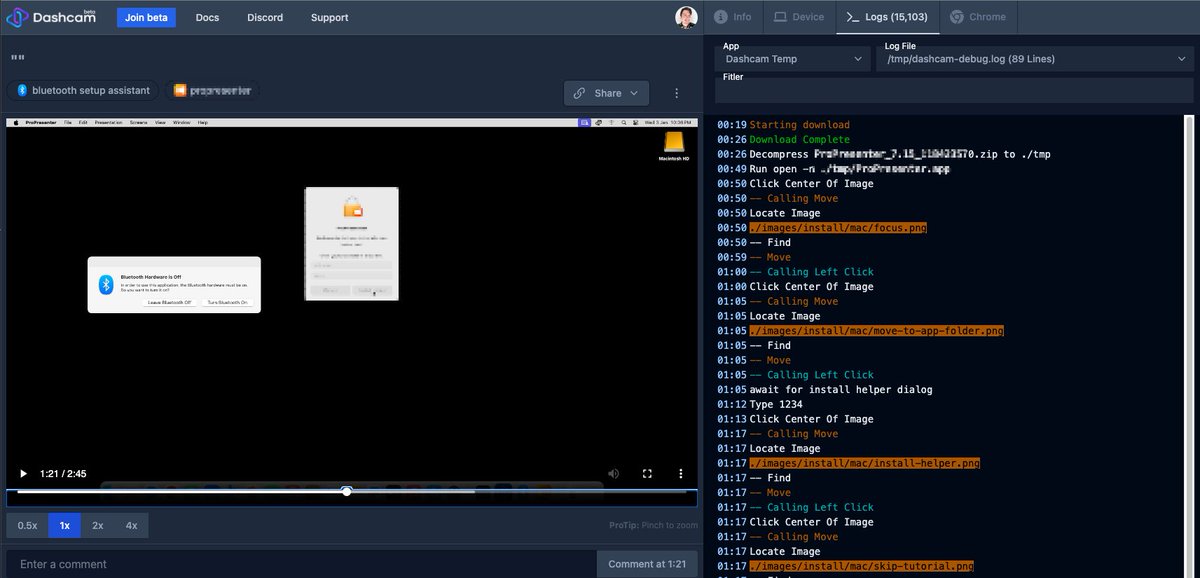Set playback speed to 1x
The height and width of the screenshot is (578, 1200).
(x=65, y=525)
